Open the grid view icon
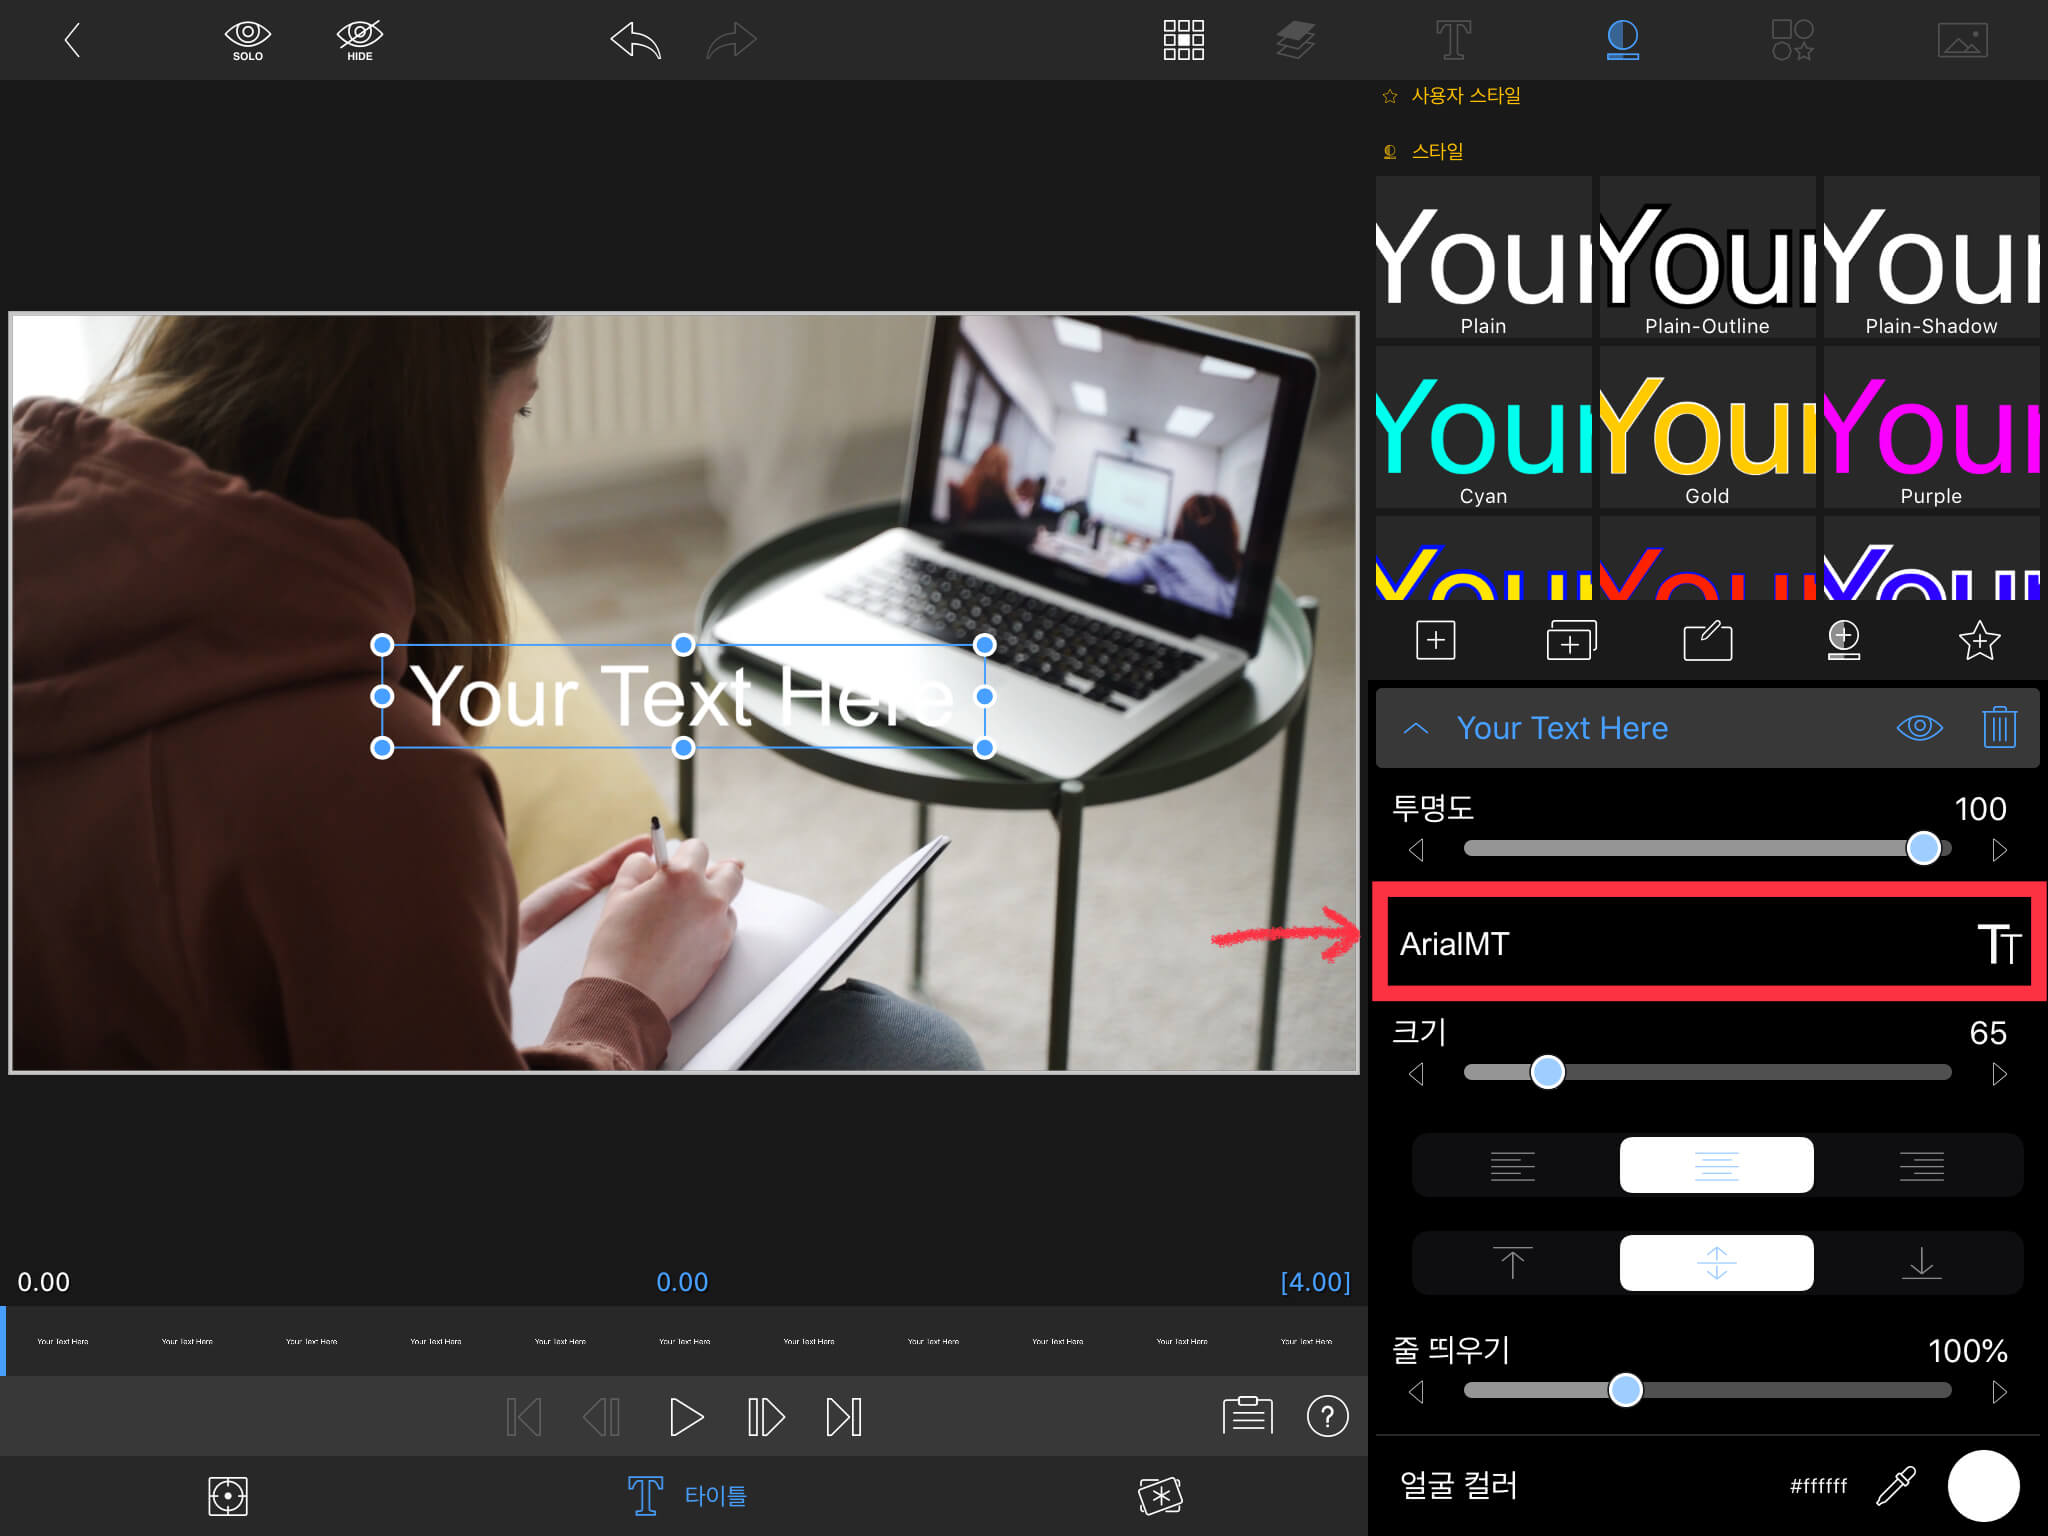 (x=1183, y=40)
